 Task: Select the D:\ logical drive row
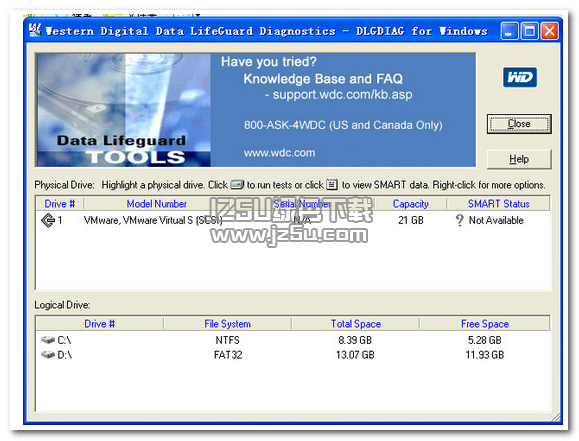[293, 355]
